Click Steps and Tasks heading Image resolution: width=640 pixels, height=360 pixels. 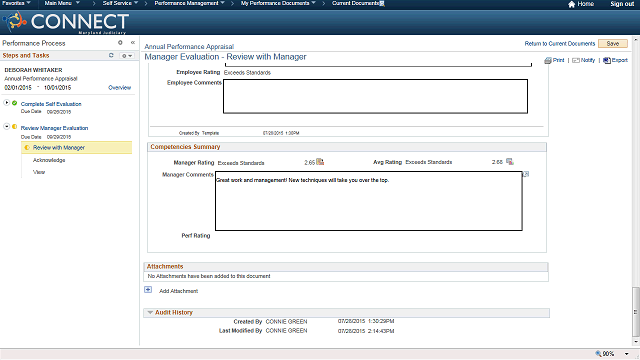[26, 56]
